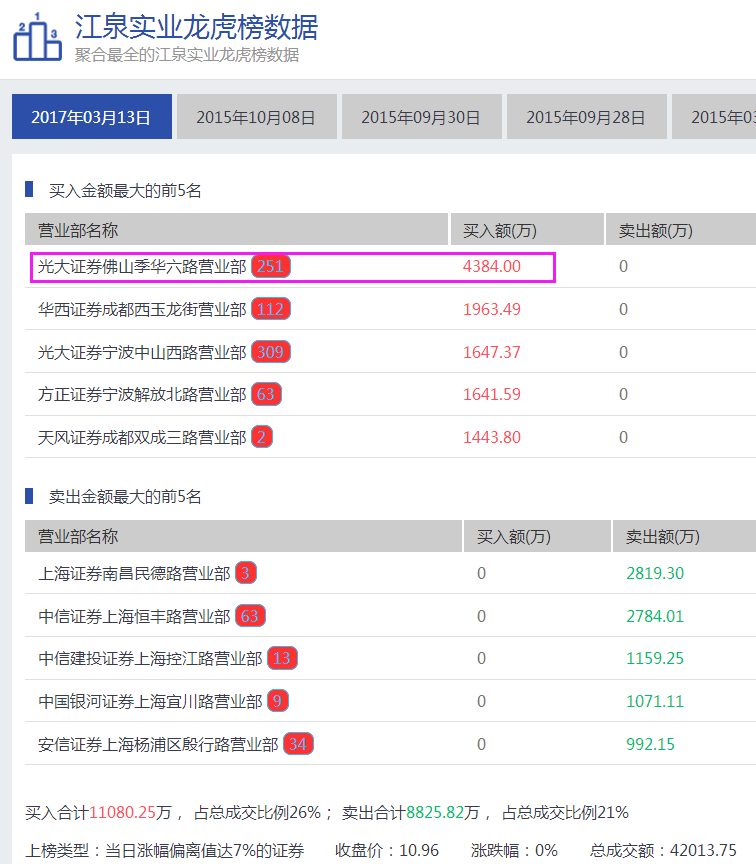
Task: Open 光大证券佛山季华六路营业部 link
Action: tap(141, 267)
